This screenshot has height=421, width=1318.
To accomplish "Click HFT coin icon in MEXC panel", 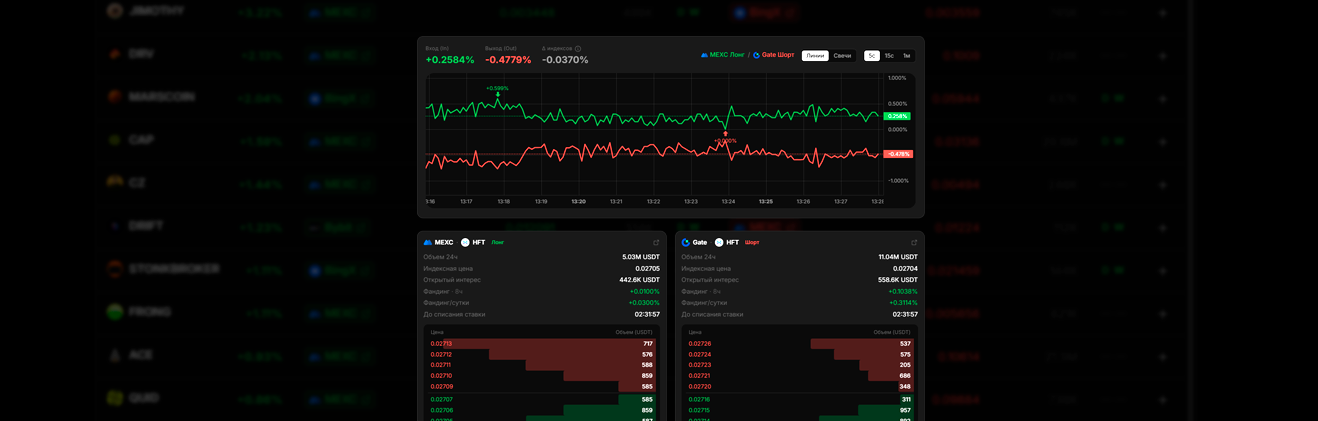I will 465,243.
